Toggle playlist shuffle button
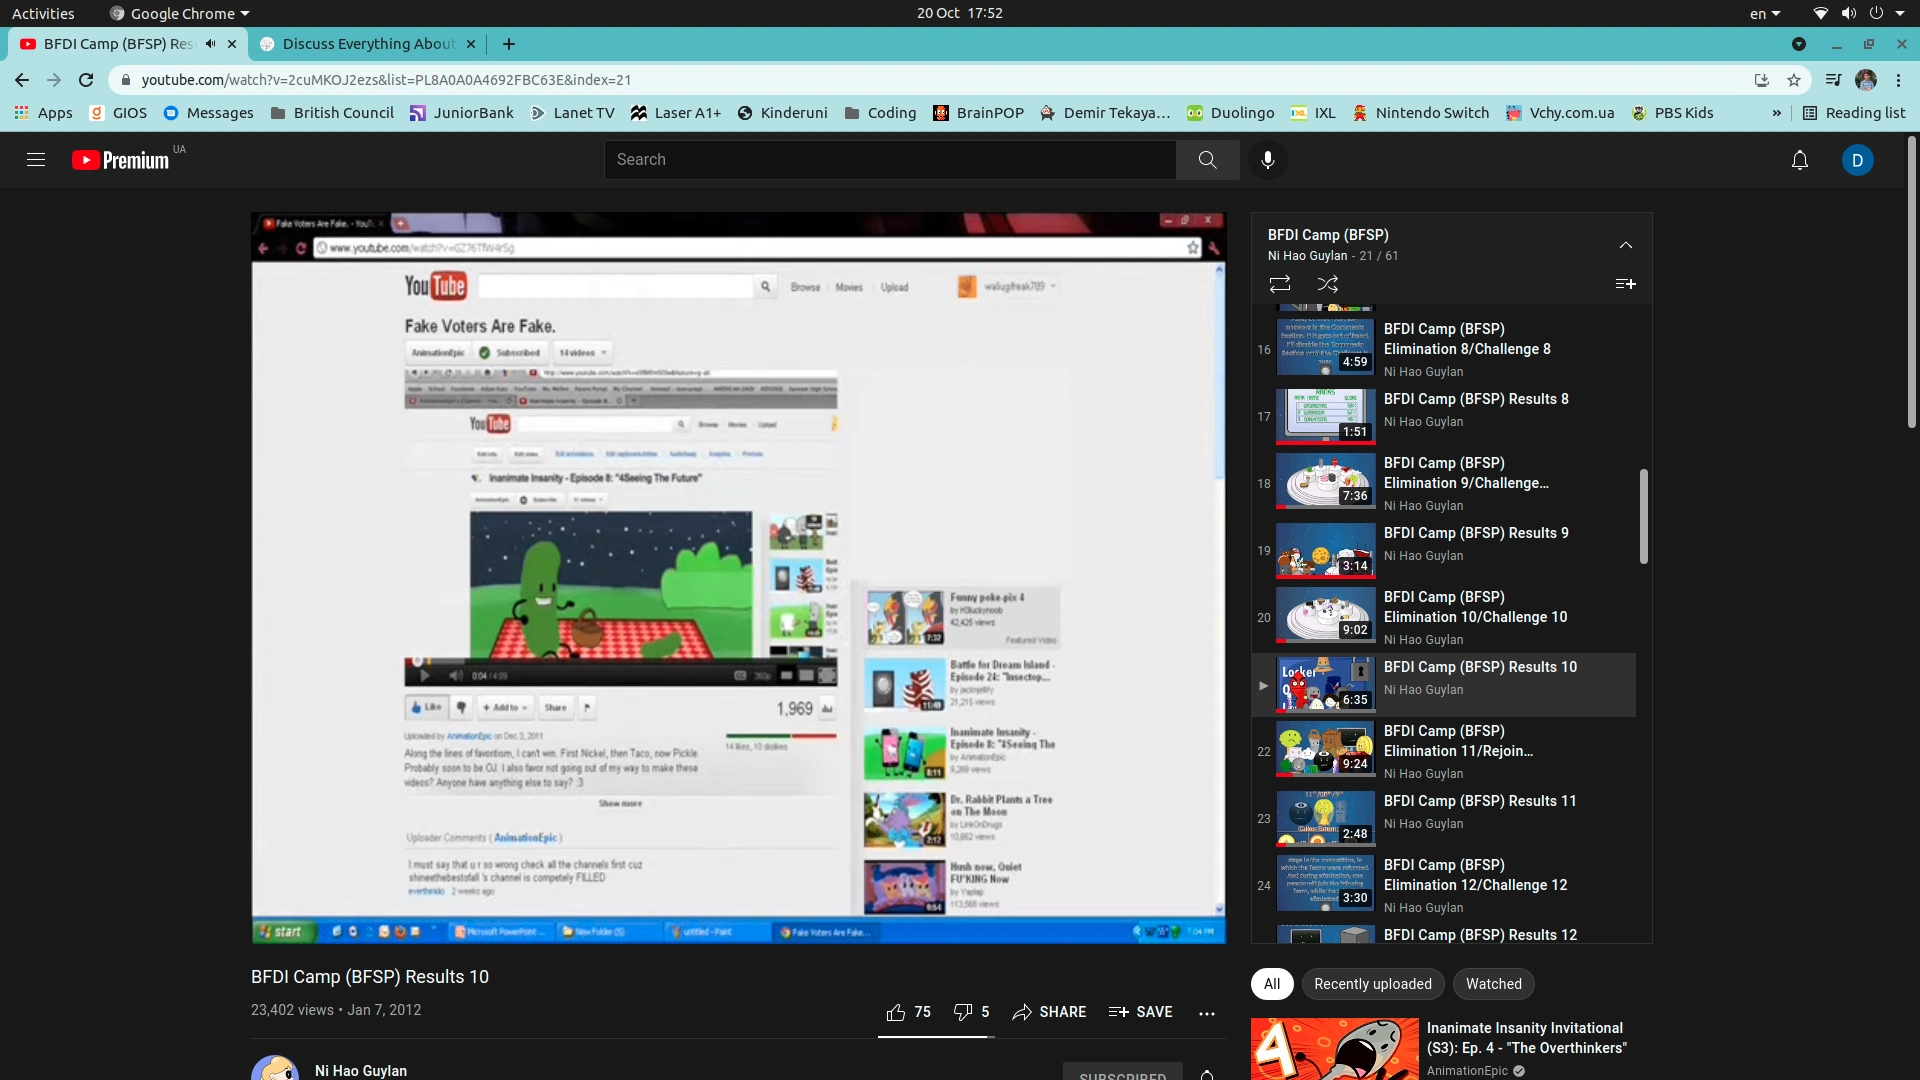Viewport: 1920px width, 1080px height. (1327, 284)
